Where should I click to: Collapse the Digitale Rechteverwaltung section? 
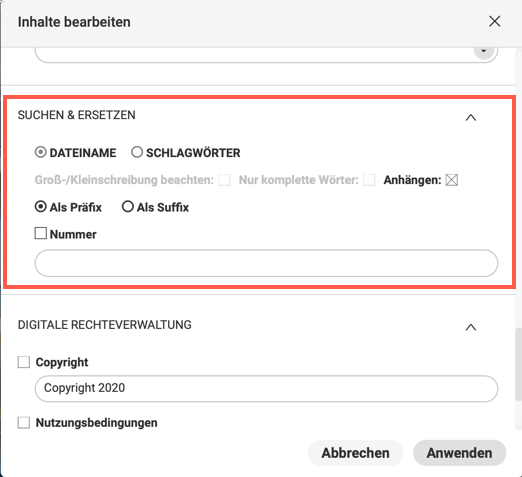tap(471, 327)
